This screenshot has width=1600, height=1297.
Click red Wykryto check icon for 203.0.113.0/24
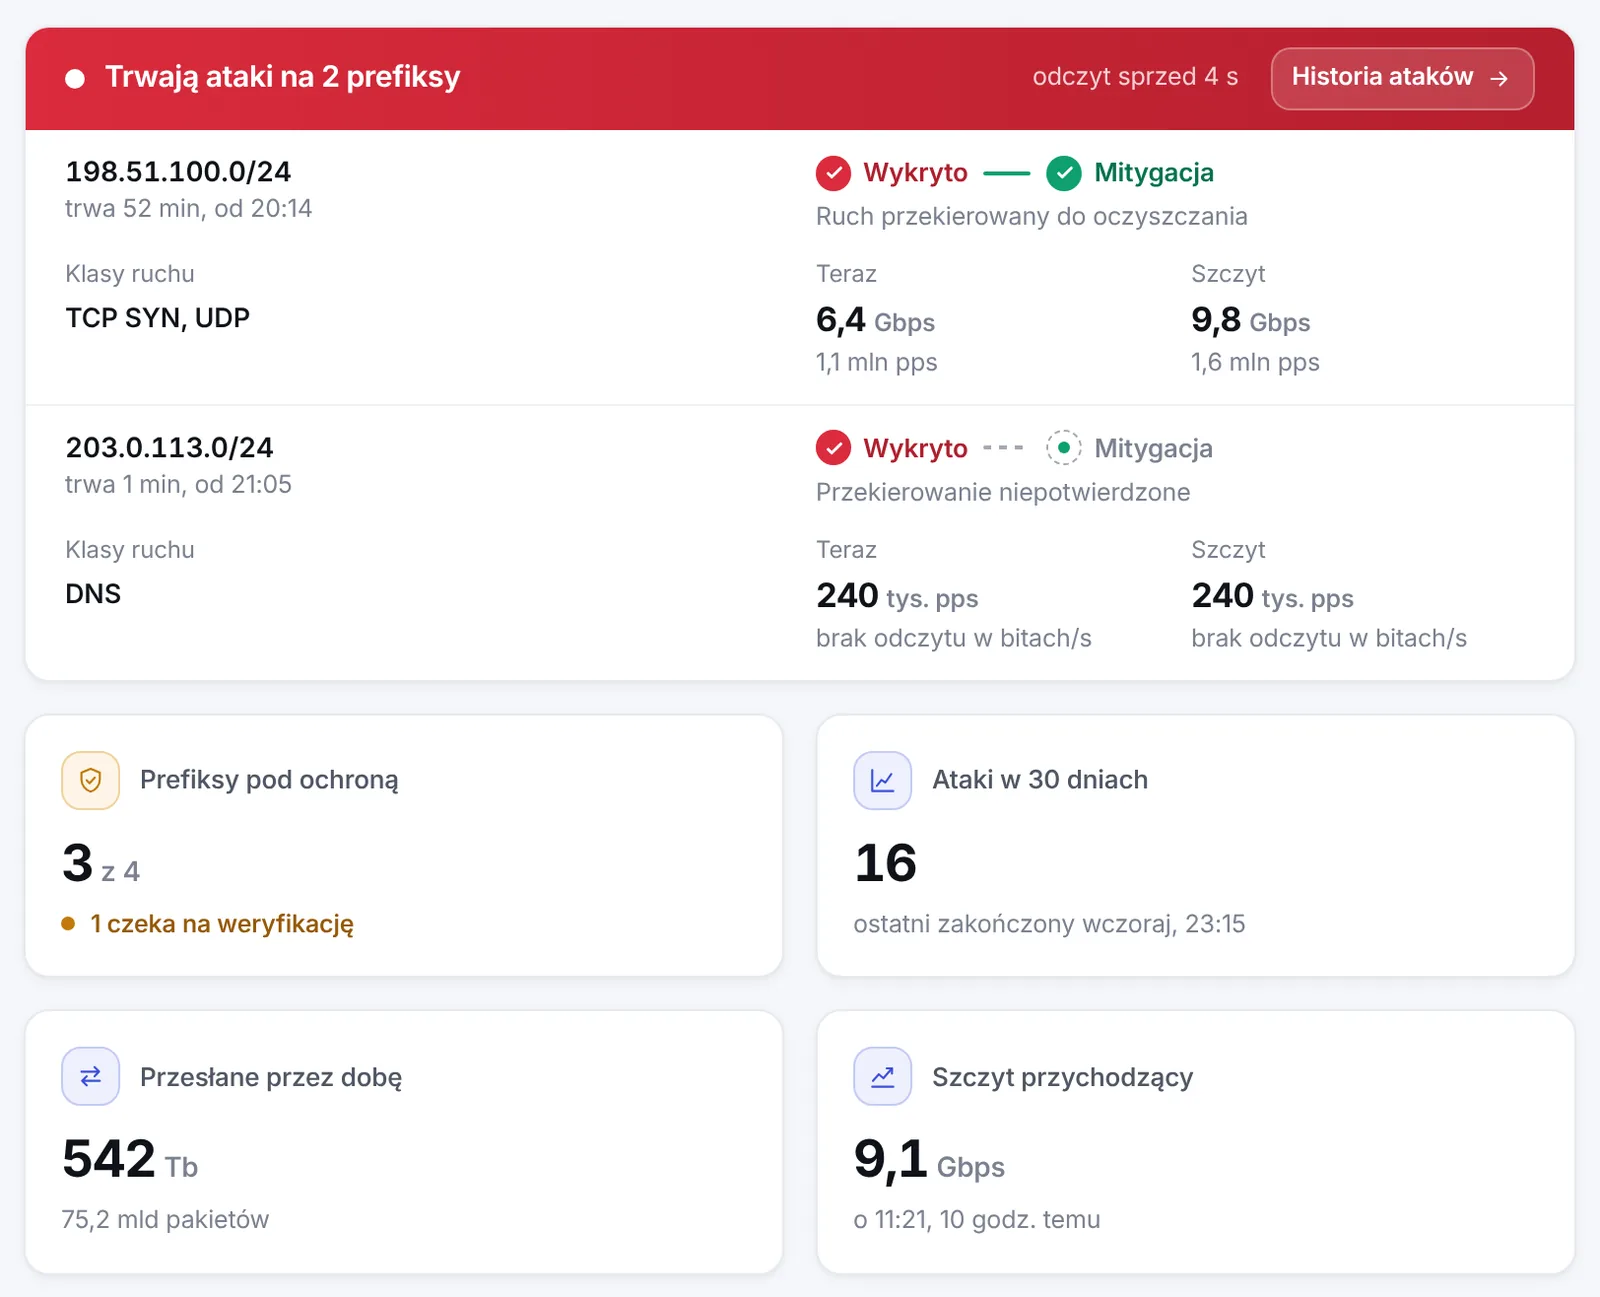[833, 448]
